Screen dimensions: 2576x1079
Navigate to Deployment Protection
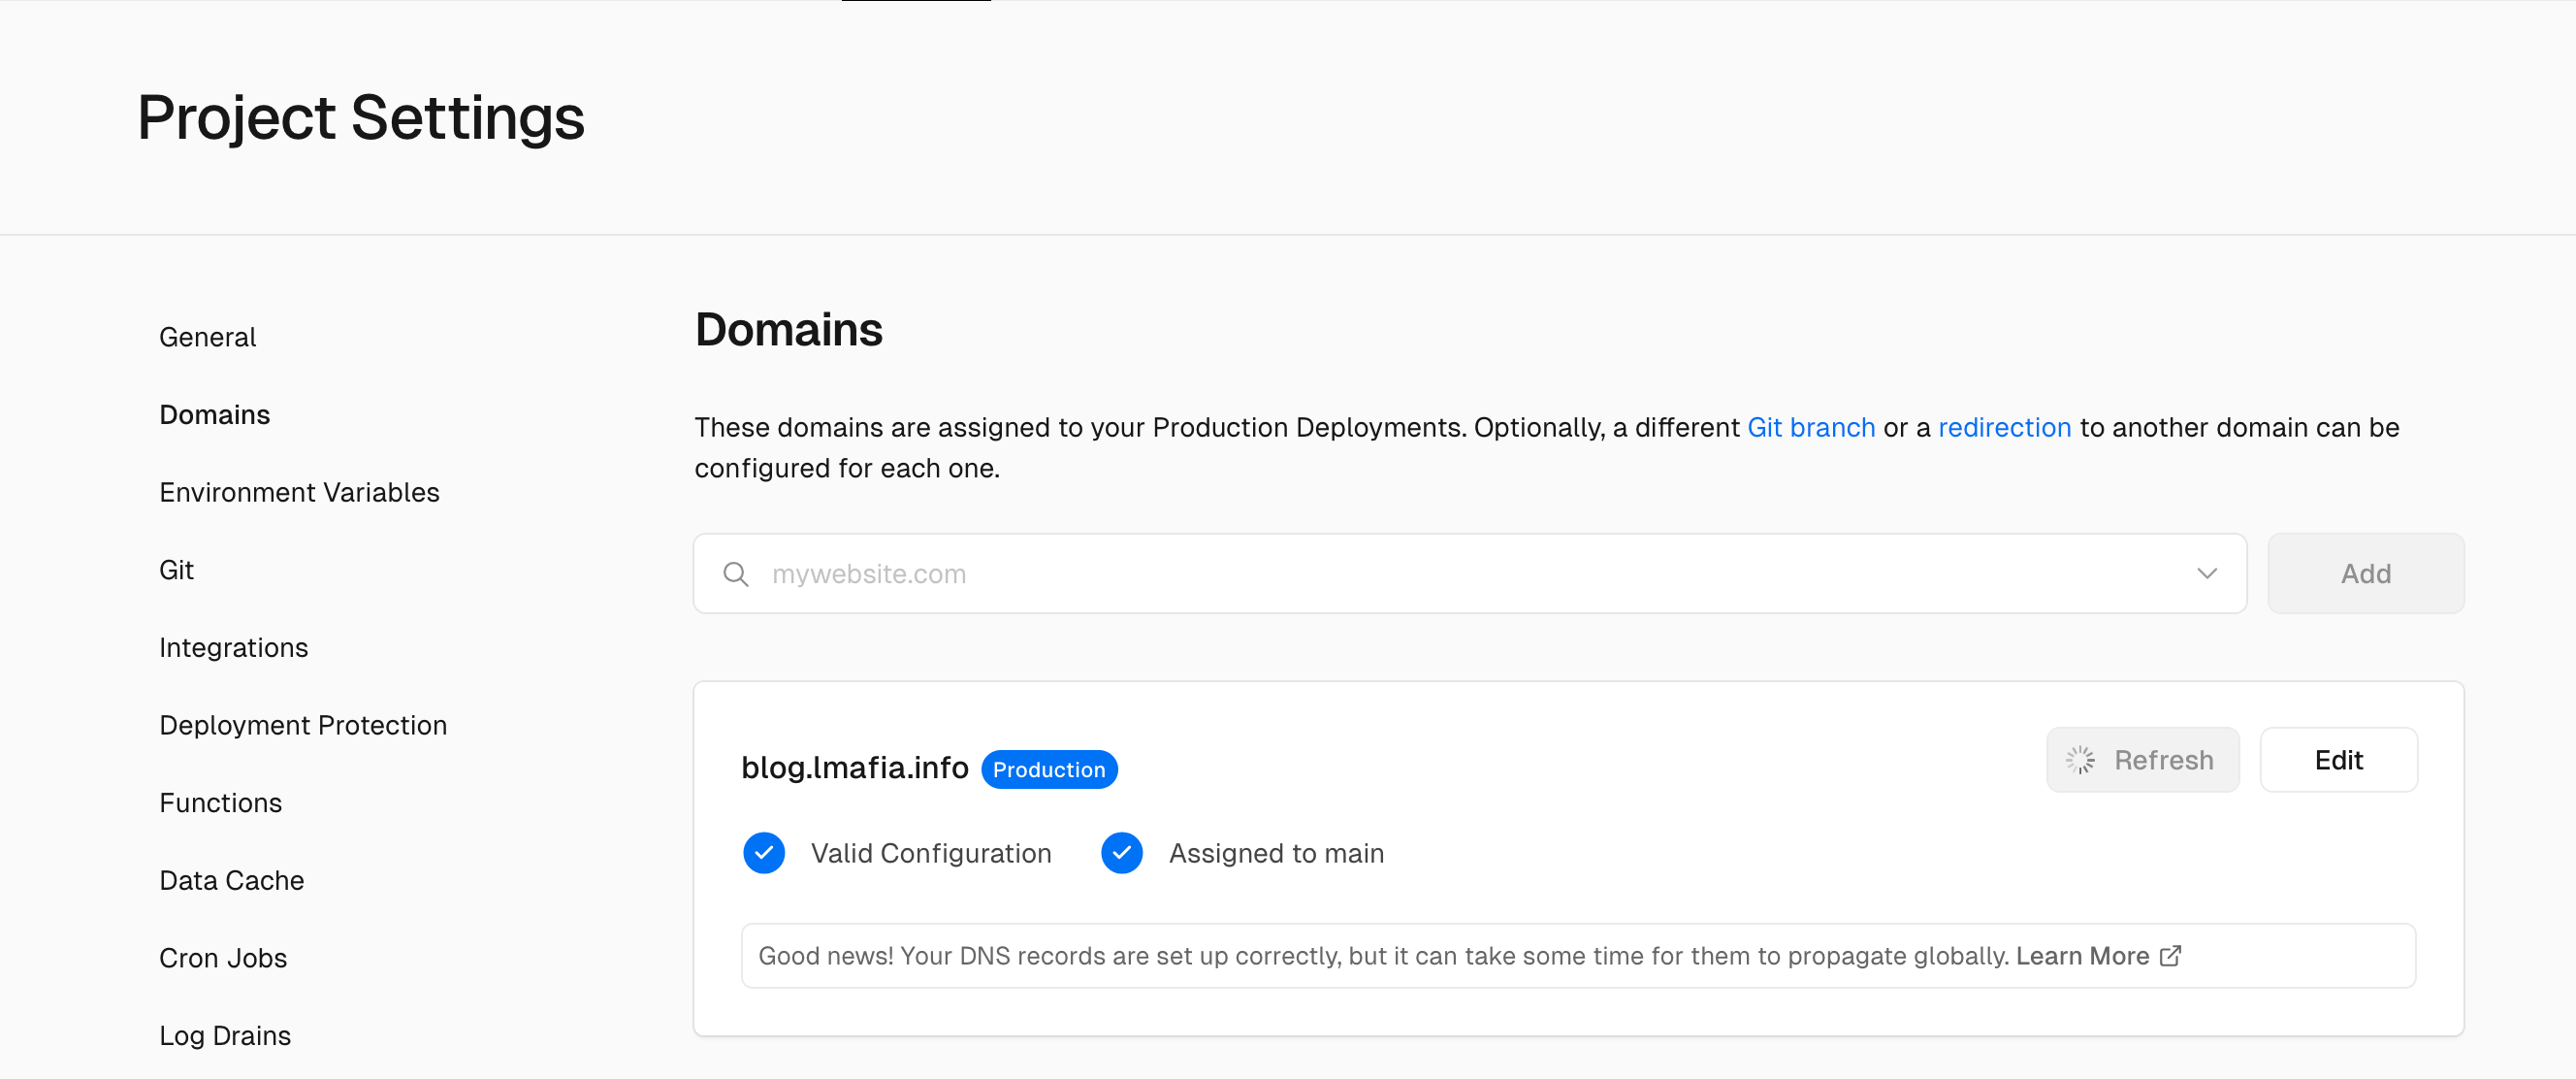[302, 725]
